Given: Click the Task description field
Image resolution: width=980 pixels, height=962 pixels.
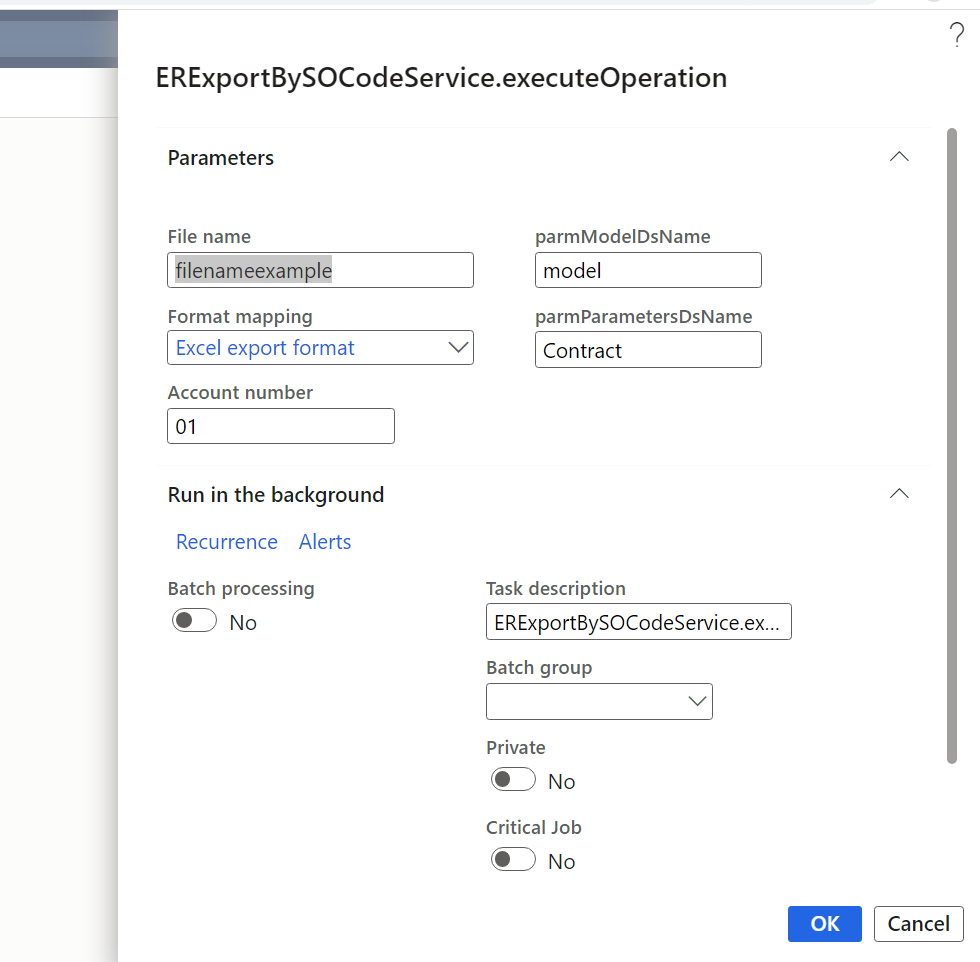Looking at the screenshot, I should pos(638,622).
